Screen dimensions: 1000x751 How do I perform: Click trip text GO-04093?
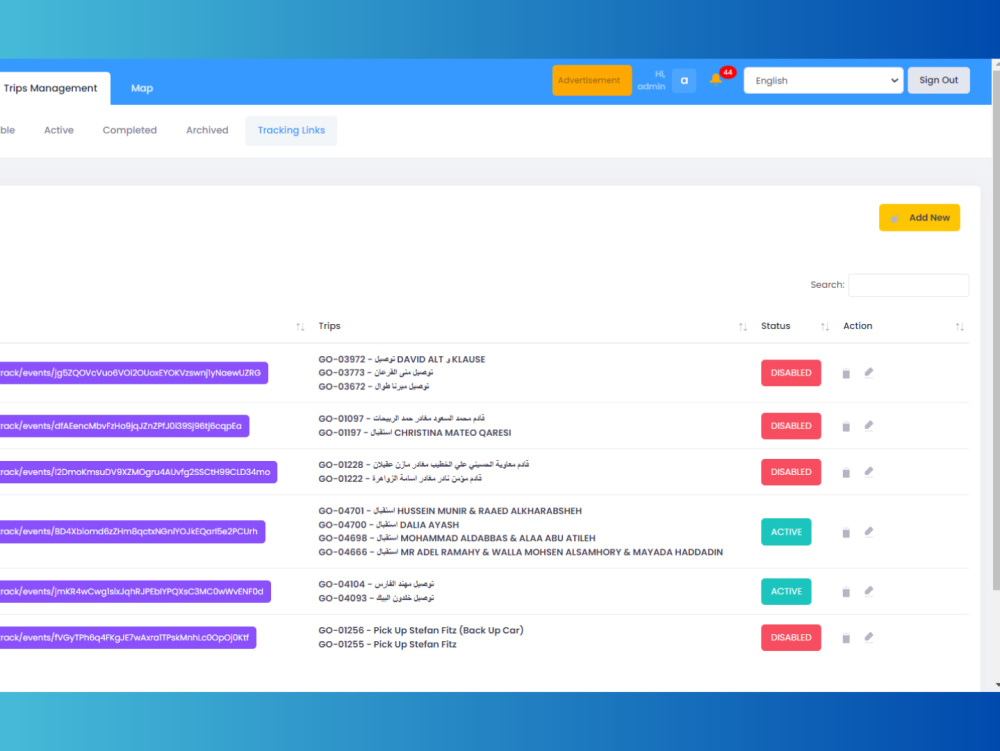point(376,598)
